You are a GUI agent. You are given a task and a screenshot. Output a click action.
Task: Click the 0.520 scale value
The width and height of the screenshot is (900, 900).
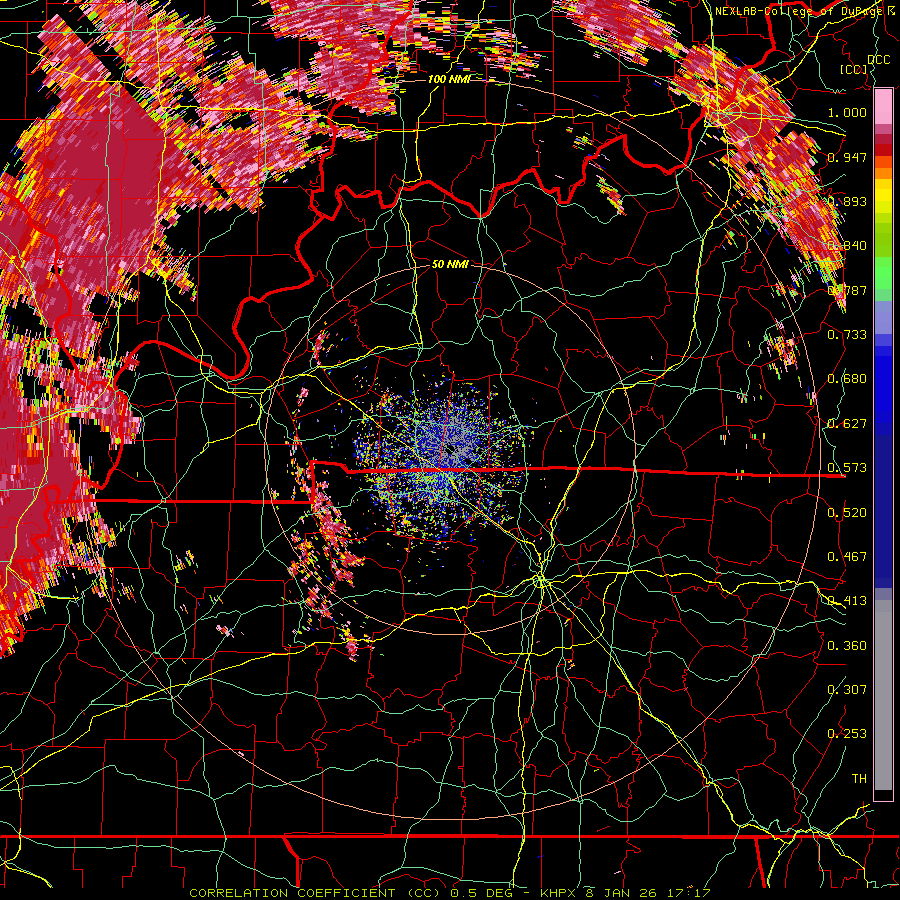pyautogui.click(x=847, y=512)
